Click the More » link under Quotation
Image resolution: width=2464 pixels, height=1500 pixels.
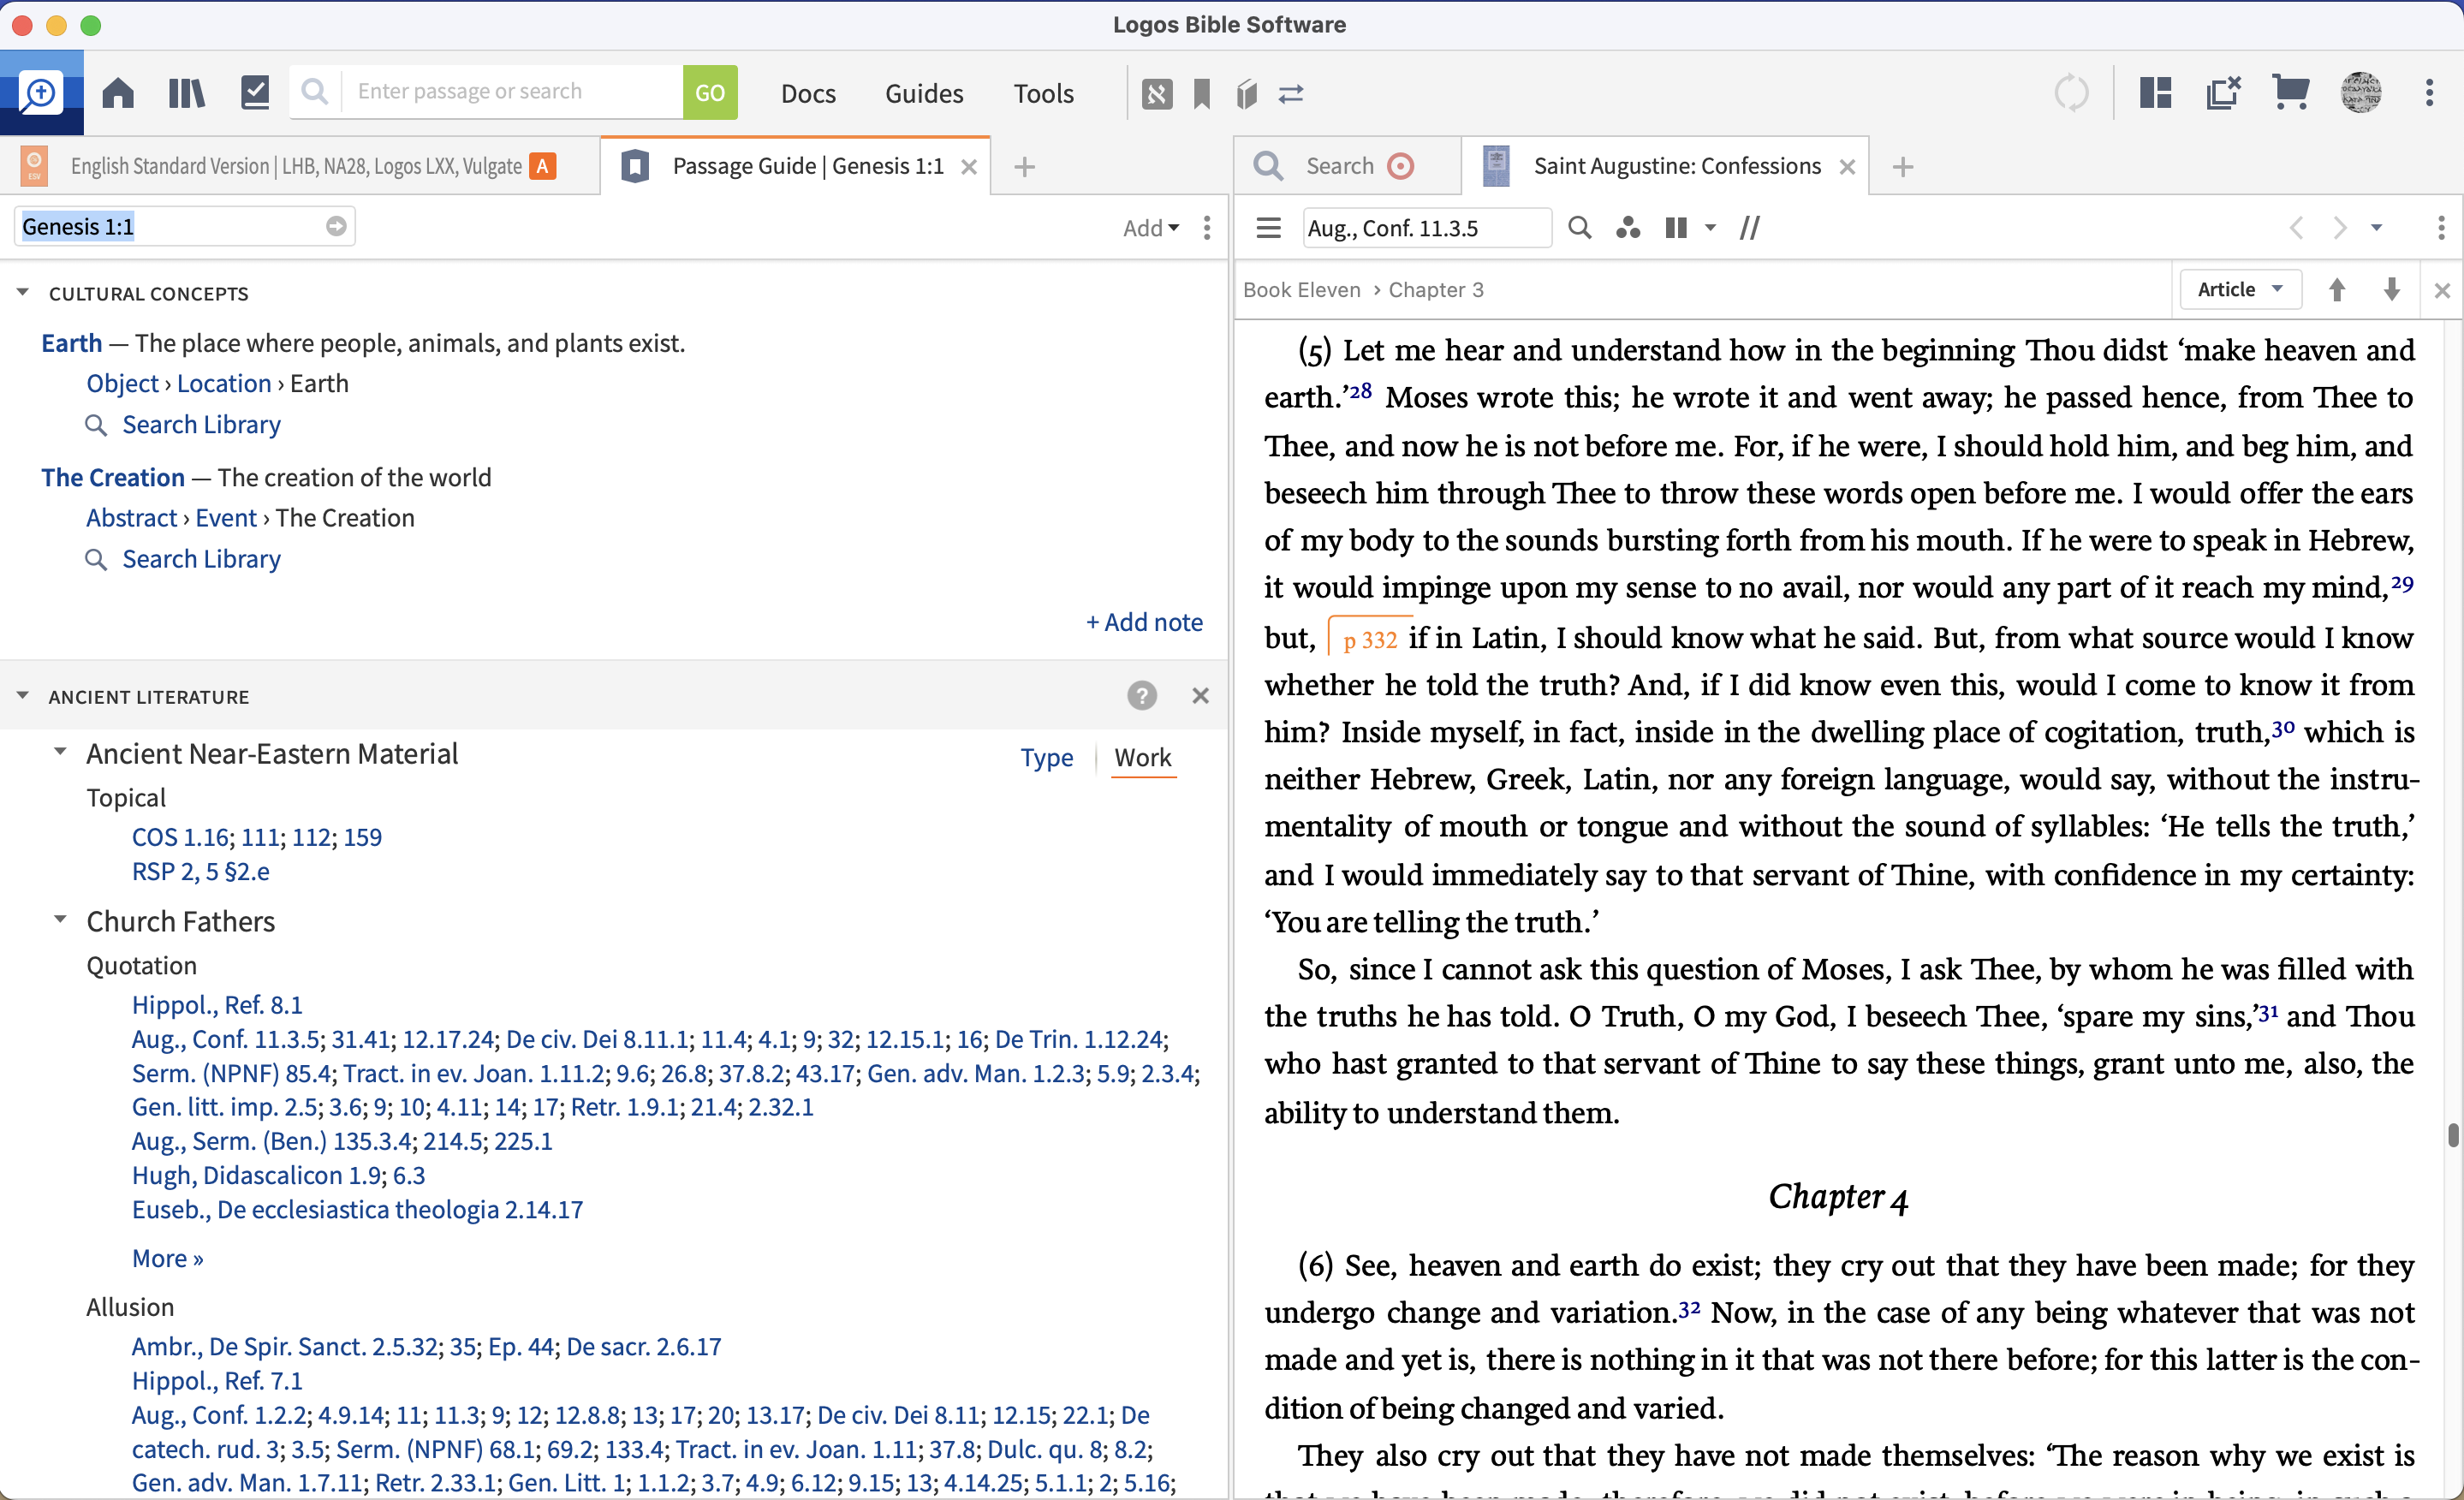pyautogui.click(x=167, y=1258)
